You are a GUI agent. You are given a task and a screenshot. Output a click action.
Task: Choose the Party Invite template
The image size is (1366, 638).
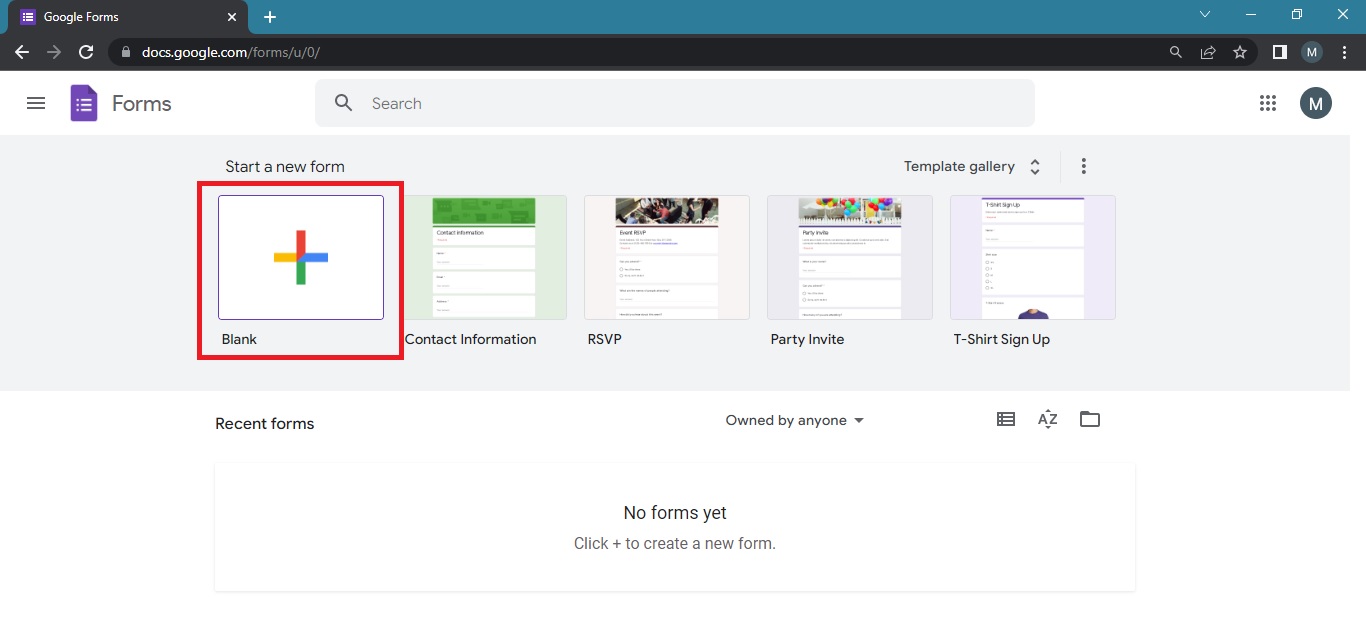coord(849,258)
